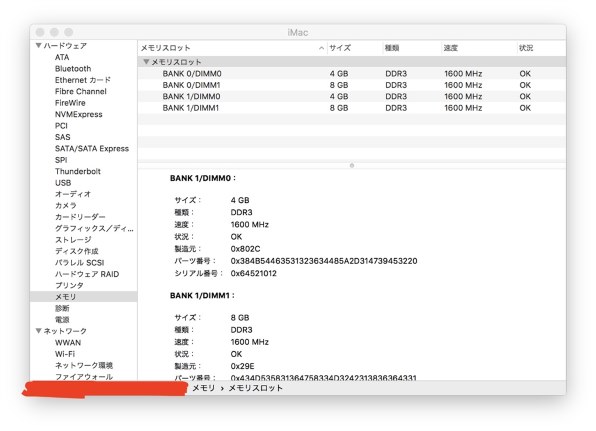Click メモリ in the bottom path bar
The height and width of the screenshot is (431, 596).
(x=204, y=388)
